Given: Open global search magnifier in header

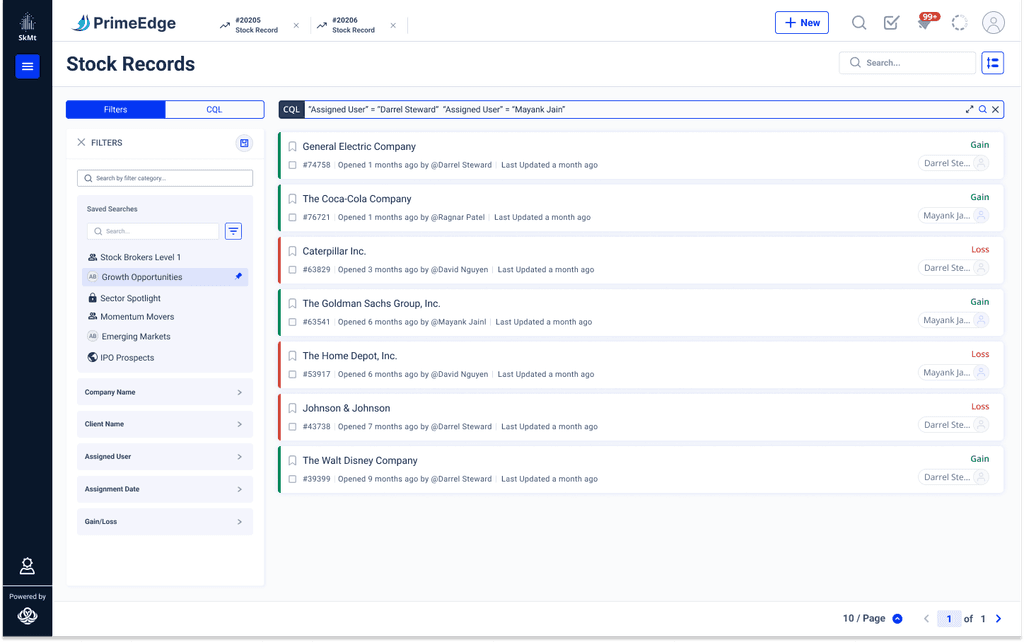Looking at the screenshot, I should (x=859, y=23).
